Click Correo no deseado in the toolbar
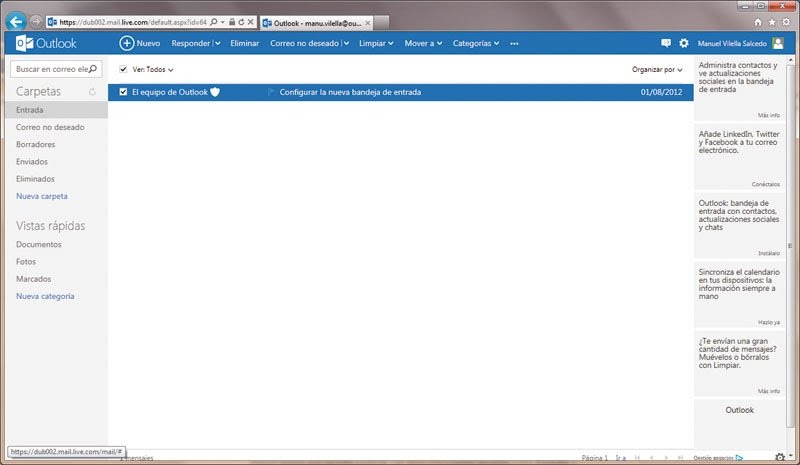Viewport: 800px width, 465px height. pyautogui.click(x=305, y=43)
